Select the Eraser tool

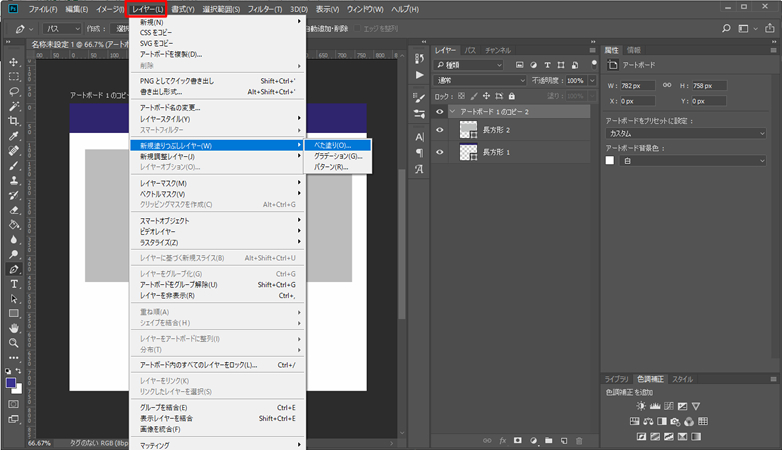[x=14, y=210]
